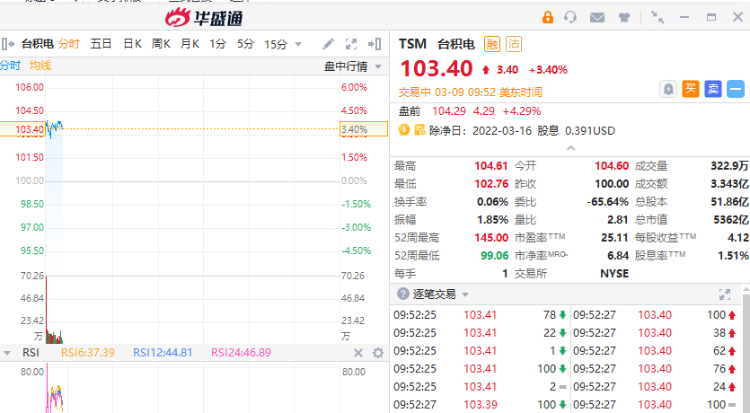Switch to 1分 chart tab
Screen dimensions: 750x413
(x=218, y=44)
